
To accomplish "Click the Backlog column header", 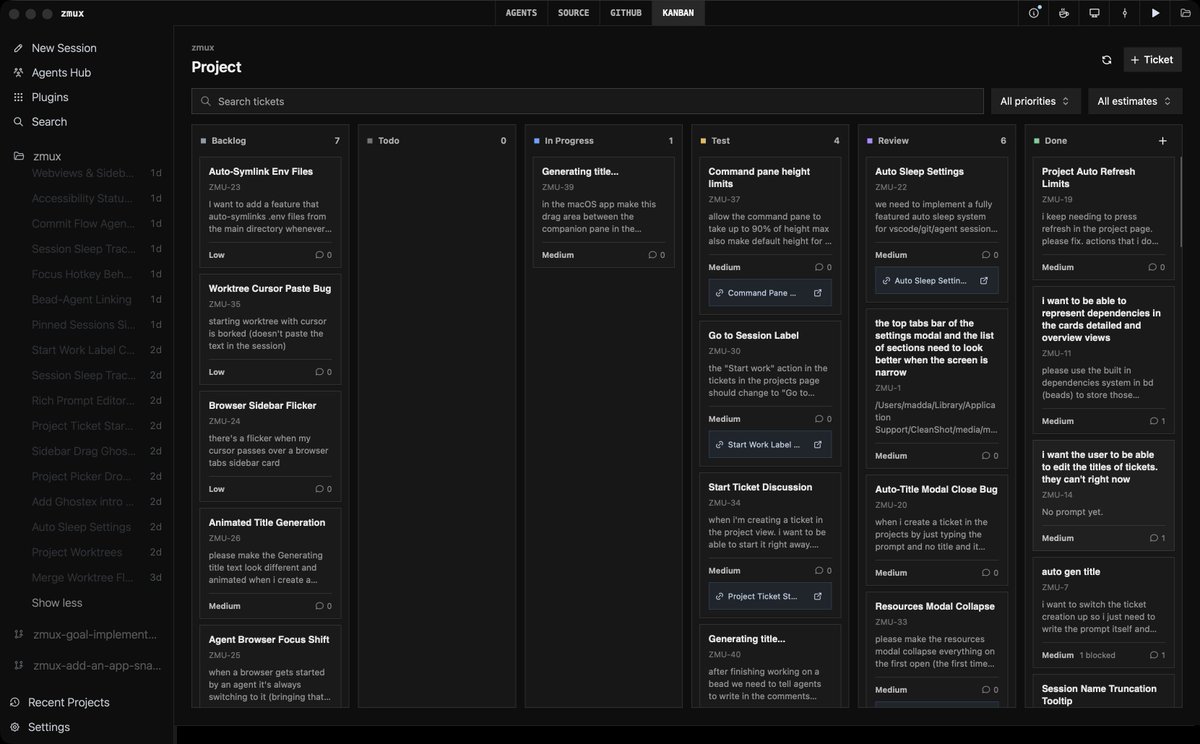I will (270, 141).
